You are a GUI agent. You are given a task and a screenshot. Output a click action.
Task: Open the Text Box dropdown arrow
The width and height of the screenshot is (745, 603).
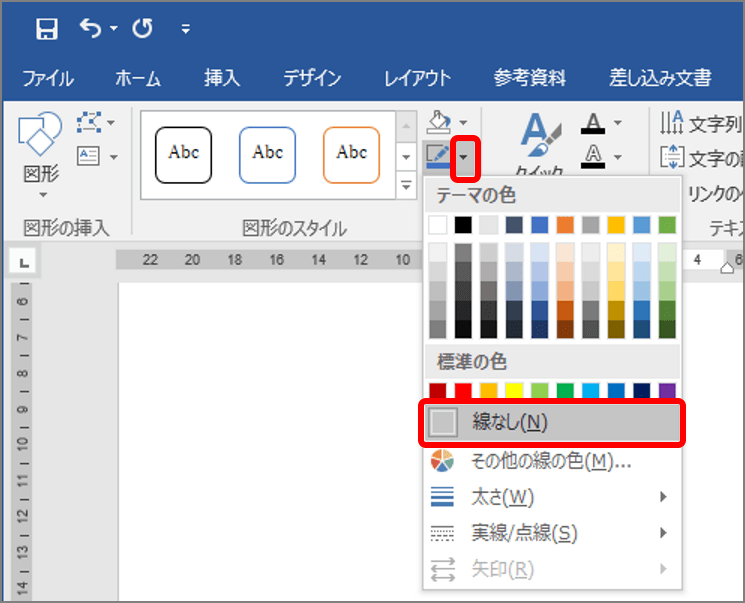click(114, 157)
